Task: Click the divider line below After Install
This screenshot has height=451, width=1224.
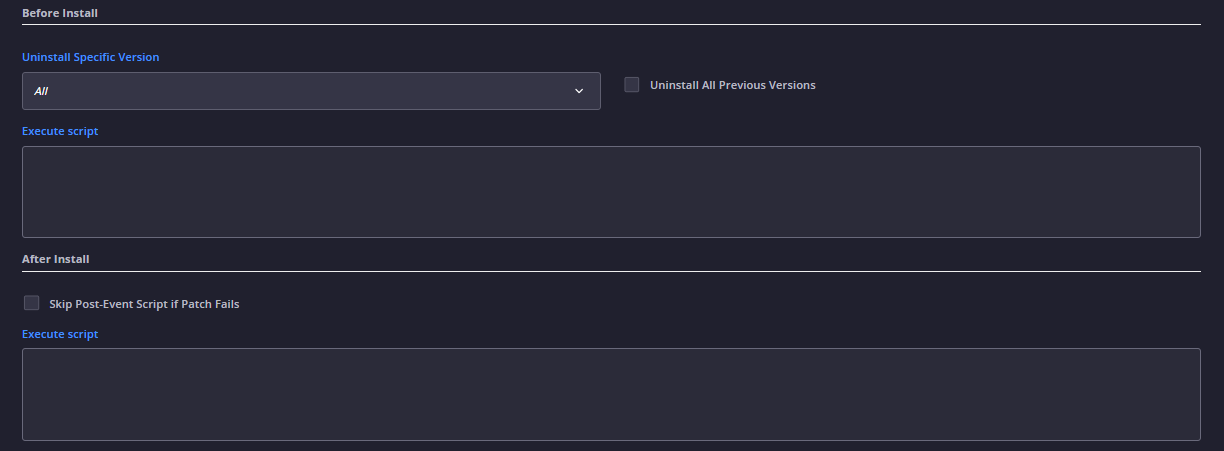Action: (x=611, y=271)
